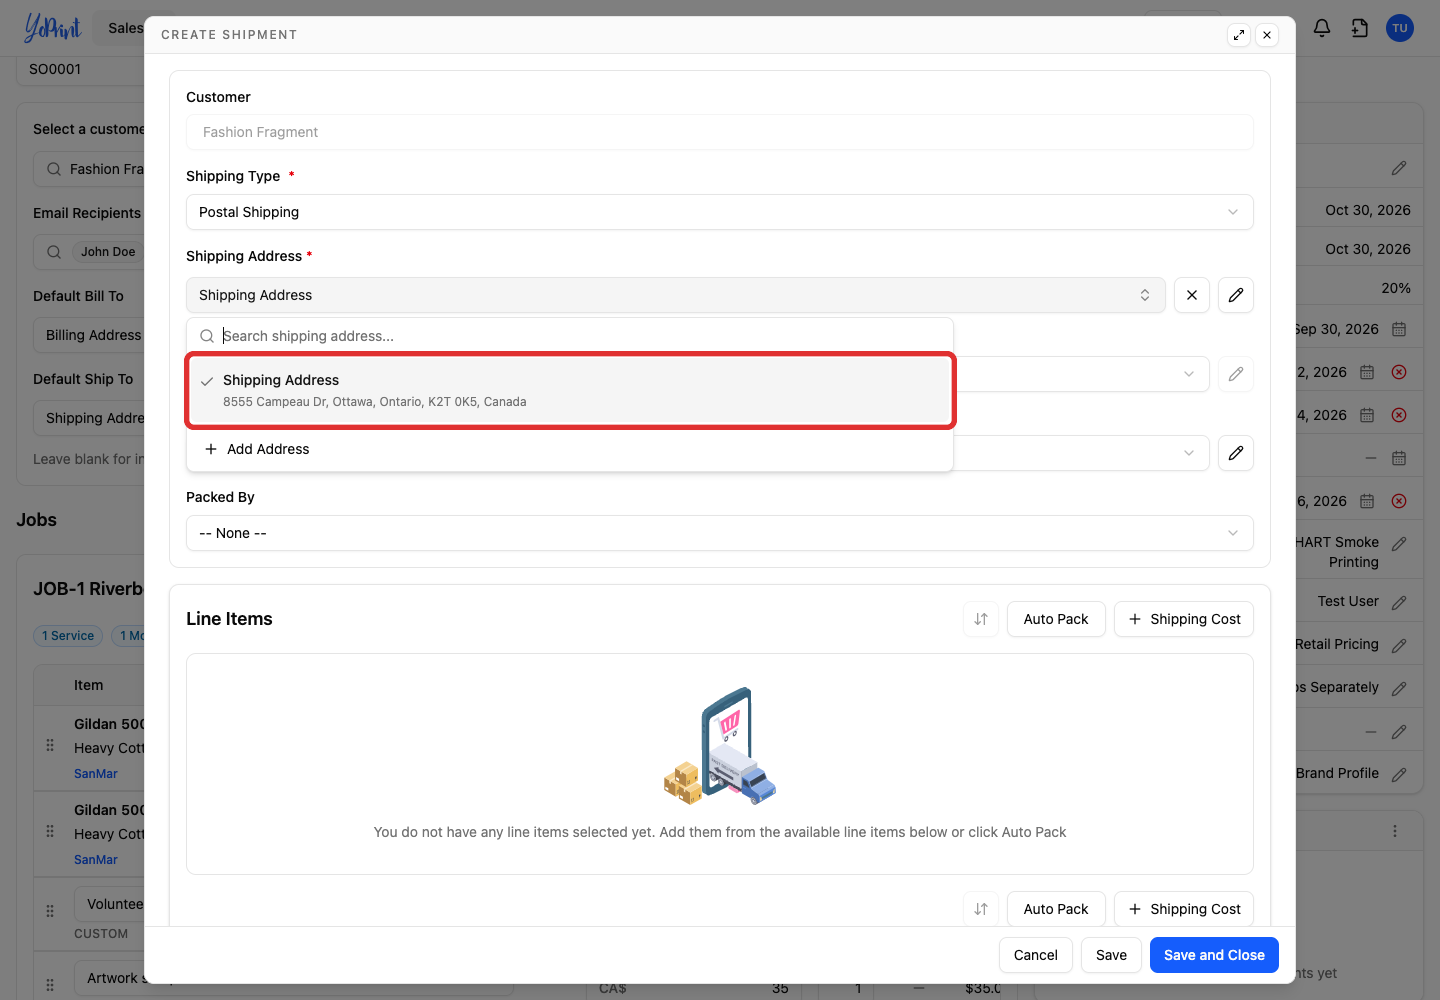This screenshot has width=1440, height=1000.
Task: Click the dropdown chevron above Packed By
Action: [x=1189, y=453]
